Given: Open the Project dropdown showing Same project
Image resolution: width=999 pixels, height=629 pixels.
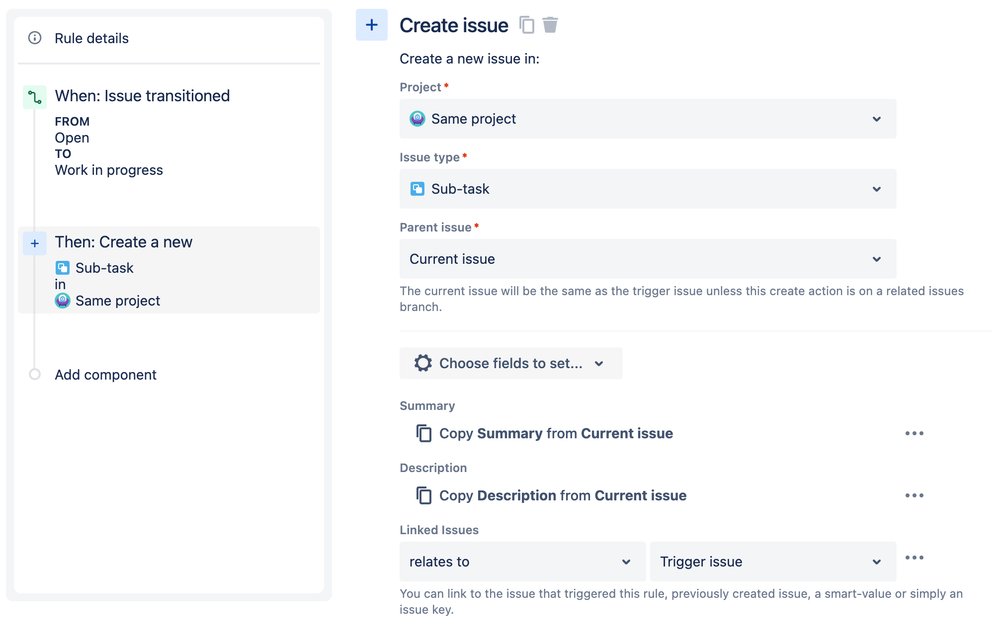Looking at the screenshot, I should tap(647, 119).
